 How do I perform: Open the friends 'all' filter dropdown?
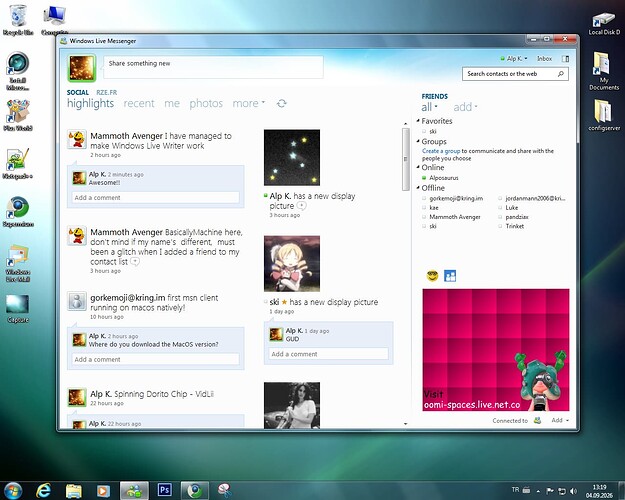click(x=430, y=107)
